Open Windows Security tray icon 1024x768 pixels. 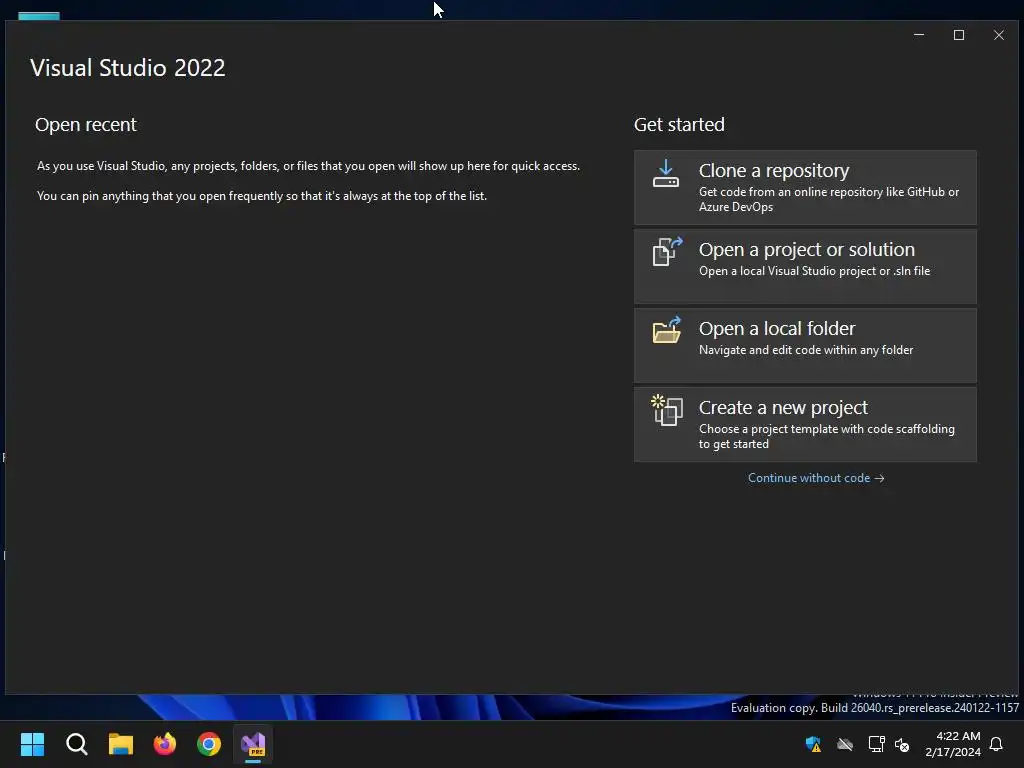(813, 744)
